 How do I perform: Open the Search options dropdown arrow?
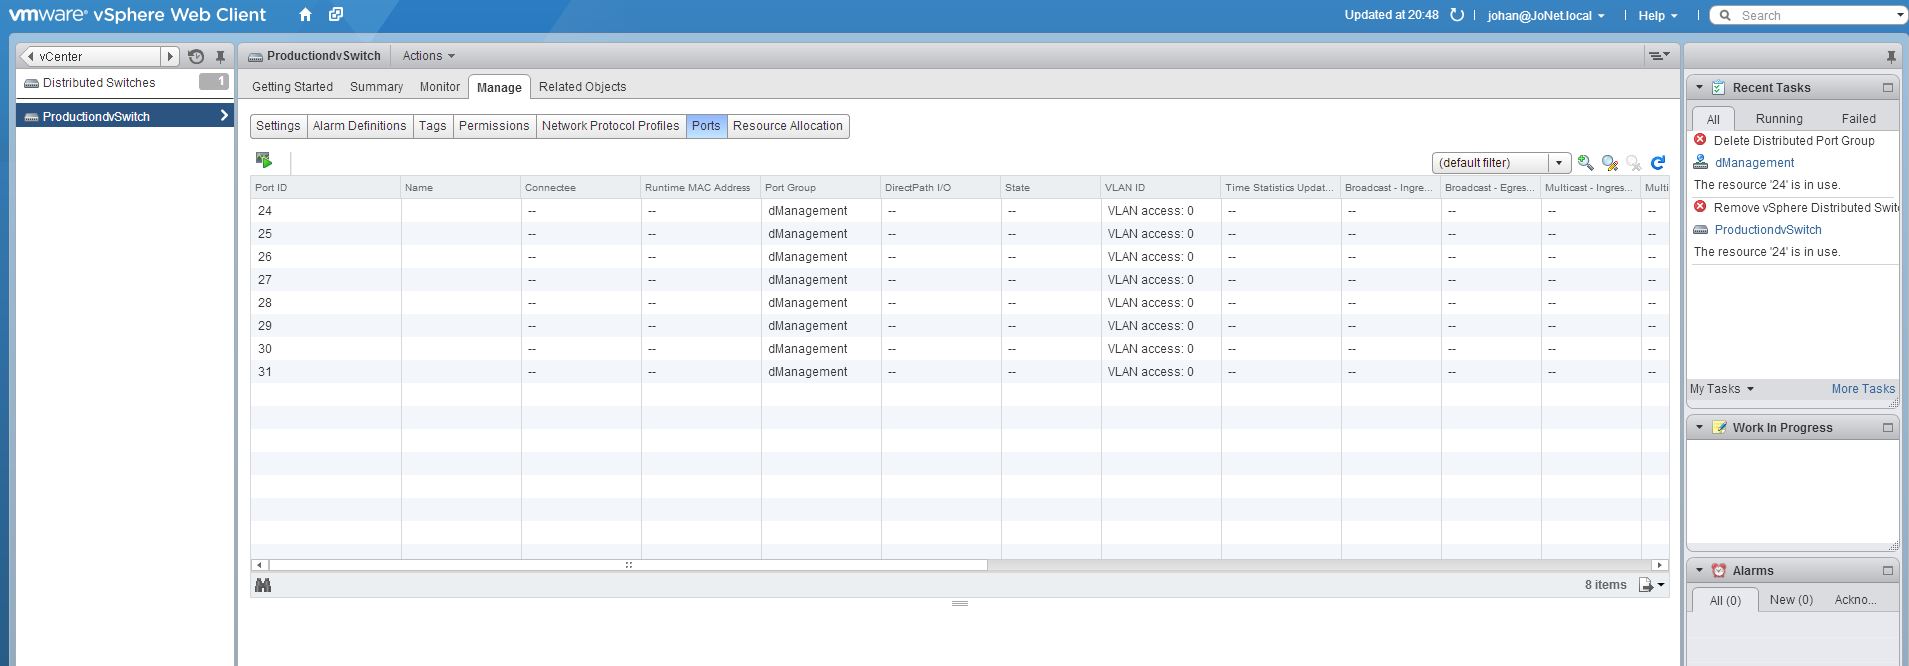1900,15
